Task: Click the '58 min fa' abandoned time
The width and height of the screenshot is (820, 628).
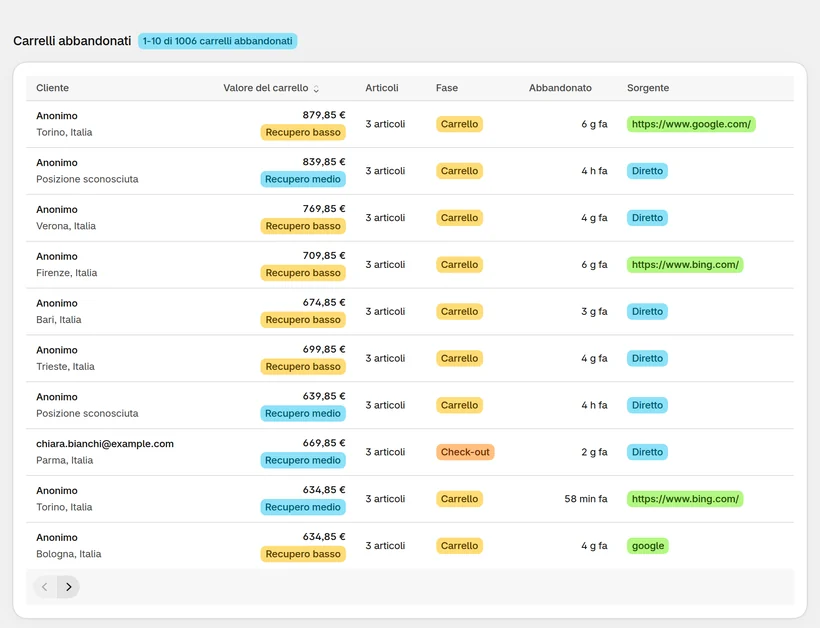Action: (x=586, y=499)
